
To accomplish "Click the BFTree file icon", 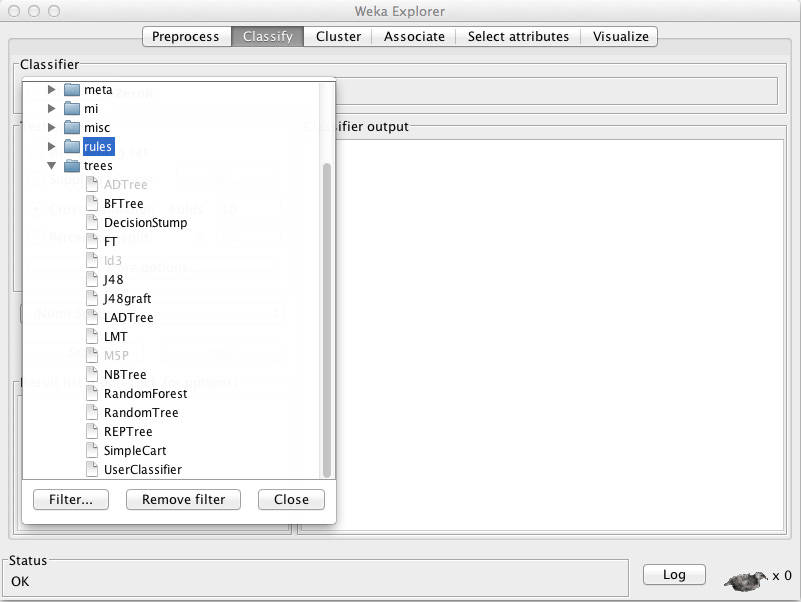I will (92, 203).
